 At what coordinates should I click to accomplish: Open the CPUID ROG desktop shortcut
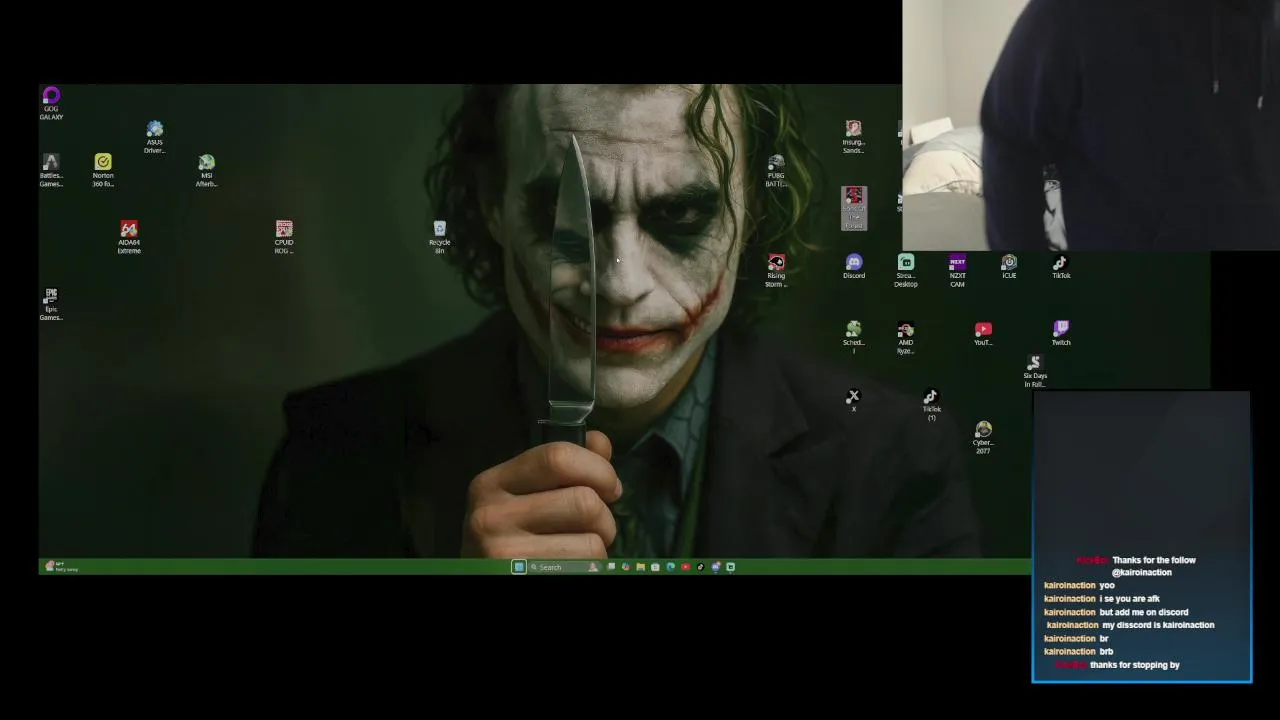(284, 237)
